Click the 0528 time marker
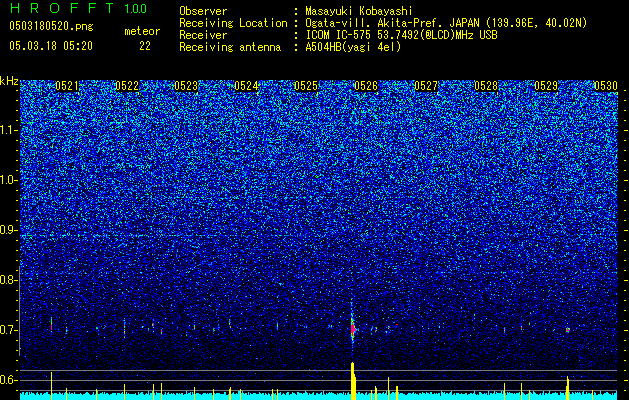 pos(486,86)
